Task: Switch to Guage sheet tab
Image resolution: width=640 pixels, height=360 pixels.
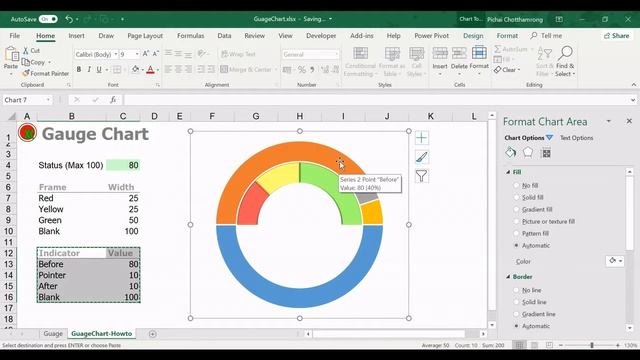Action: coord(53,334)
